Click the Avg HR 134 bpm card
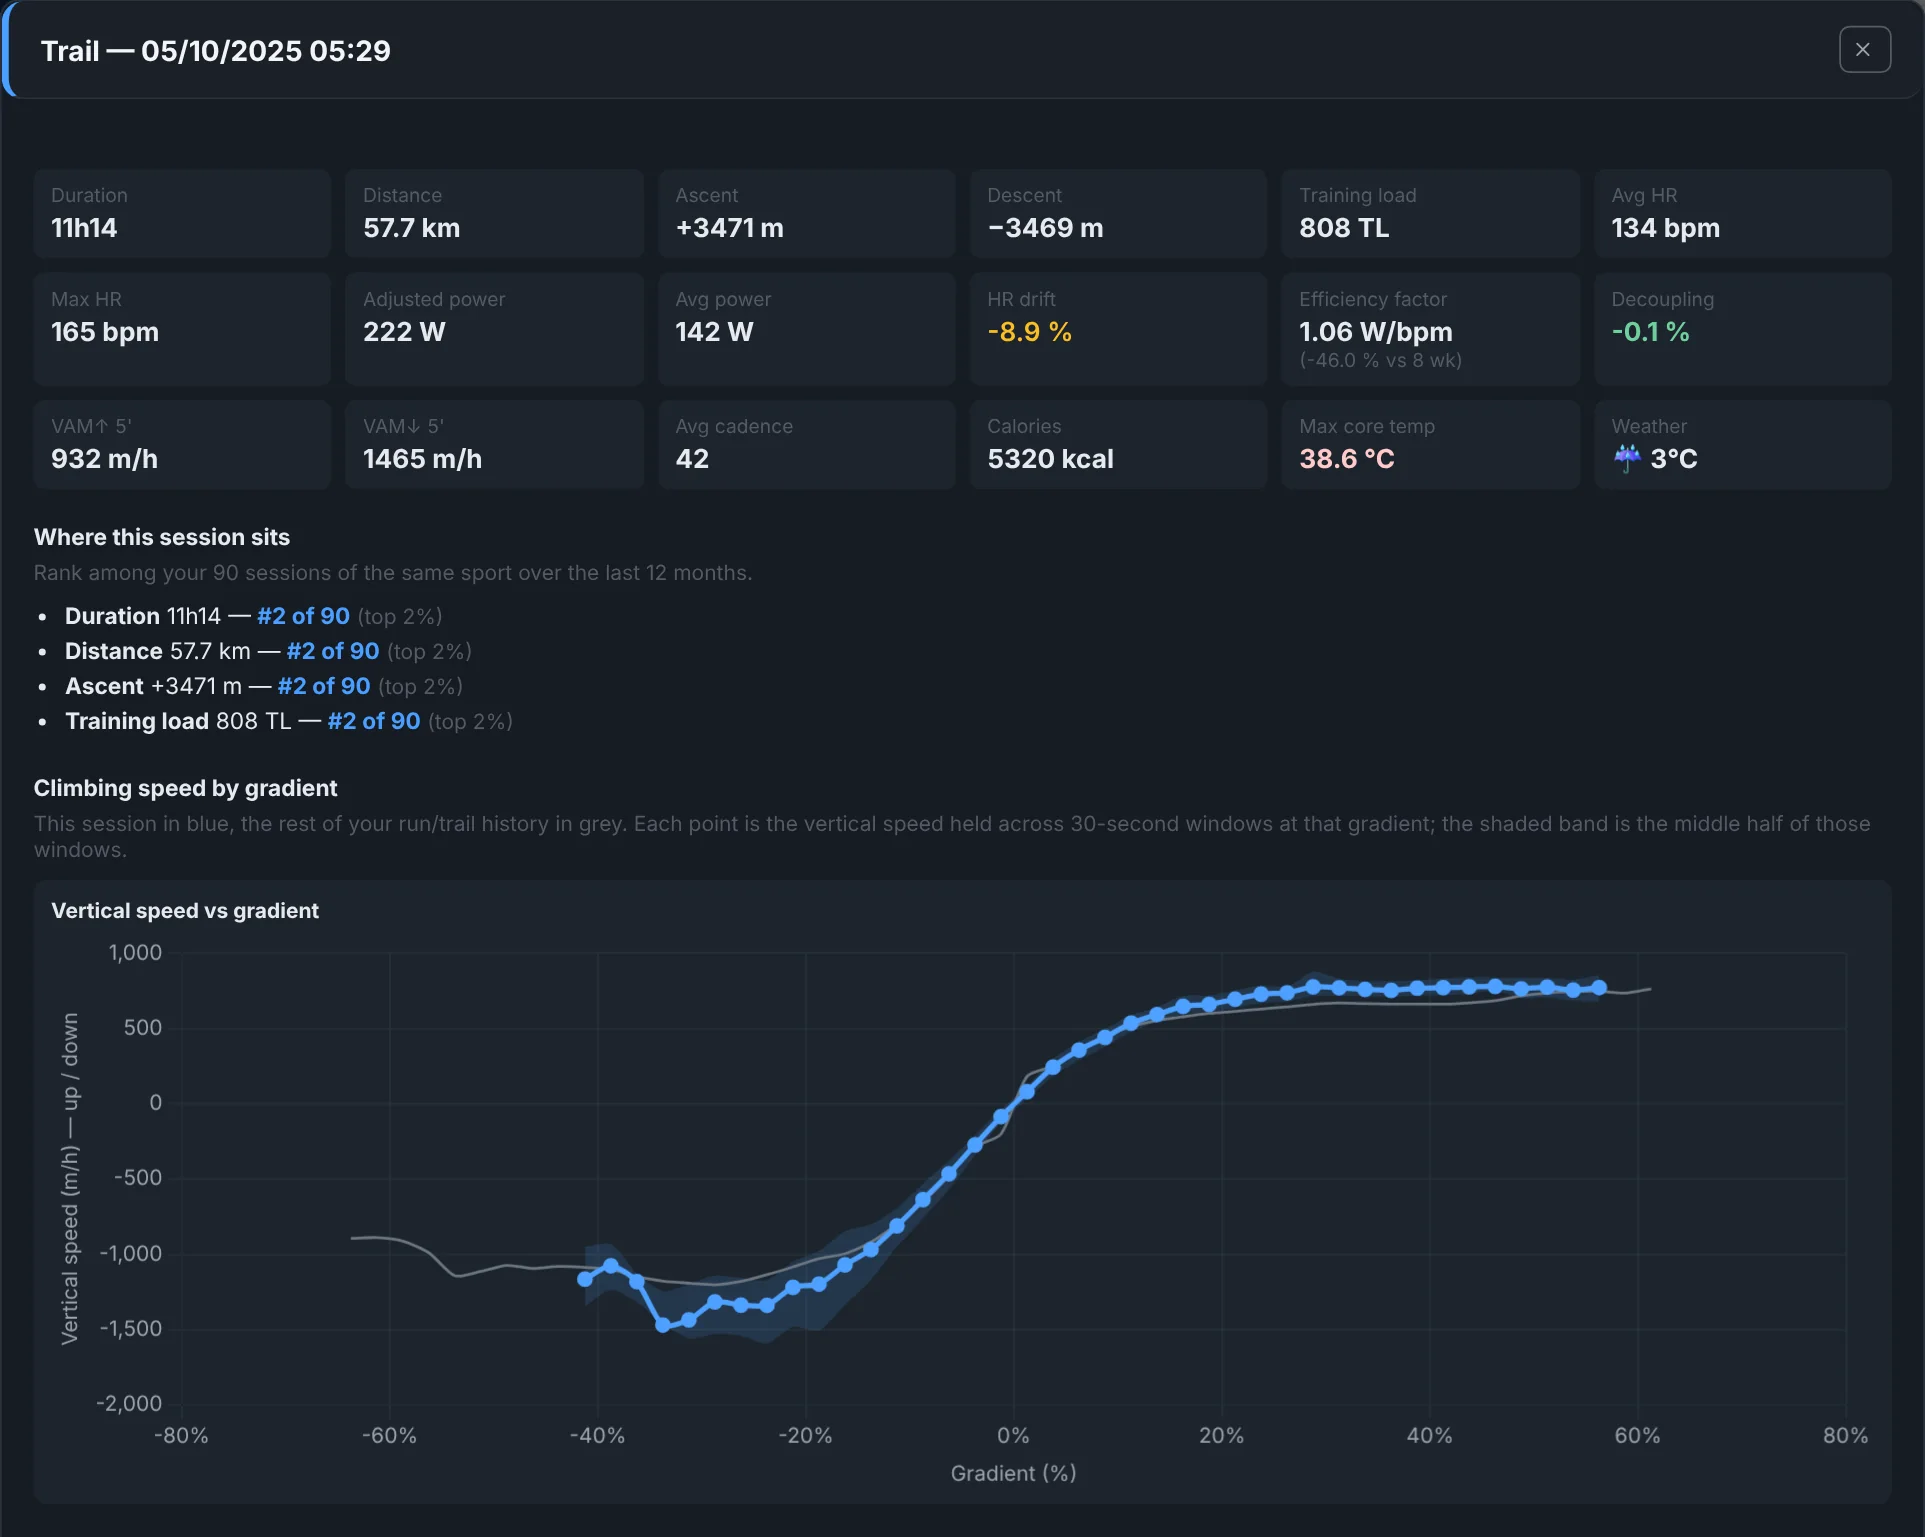The image size is (1925, 1537). tap(1742, 213)
